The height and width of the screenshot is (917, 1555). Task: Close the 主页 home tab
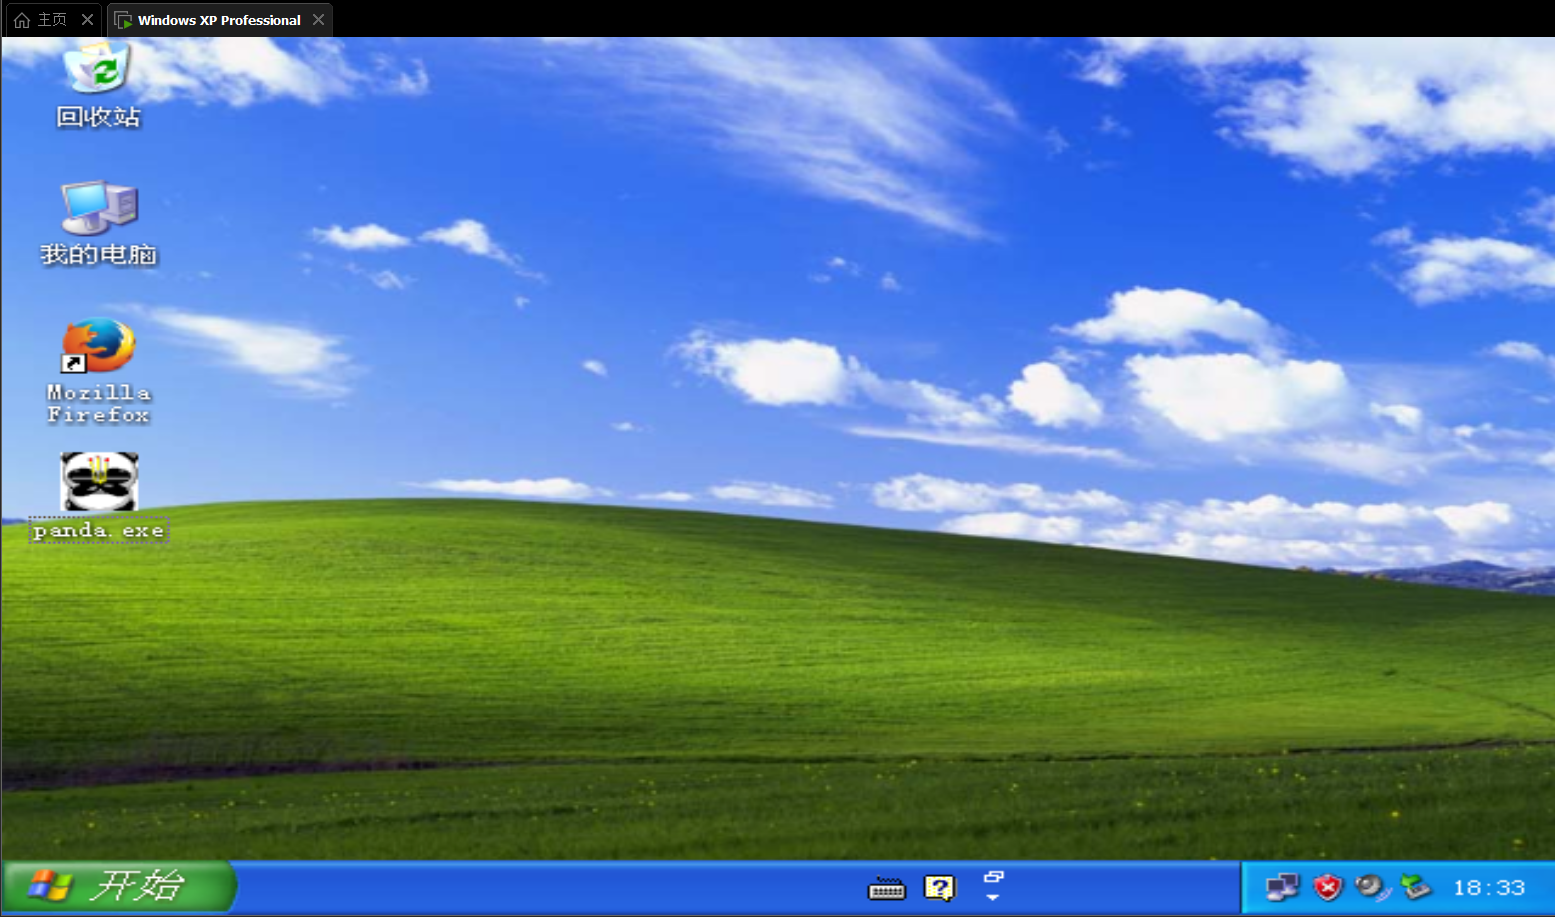click(87, 20)
